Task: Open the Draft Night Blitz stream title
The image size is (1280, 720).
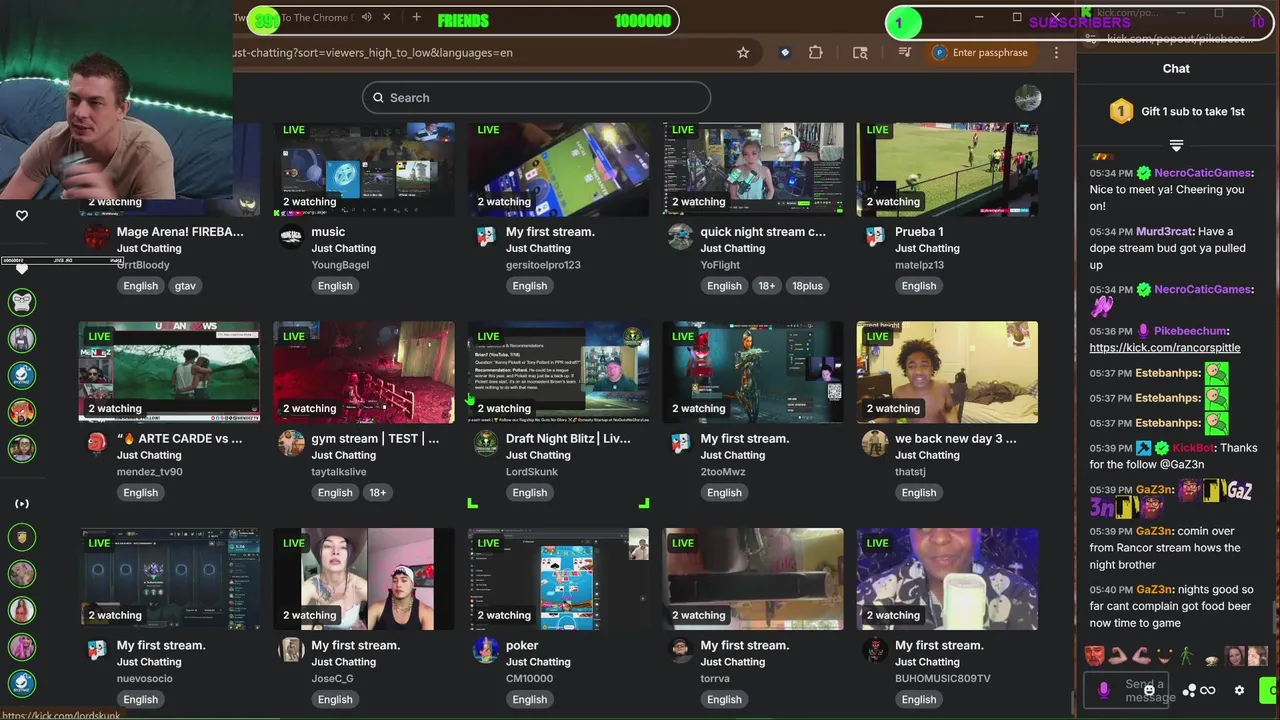Action: tap(568, 439)
